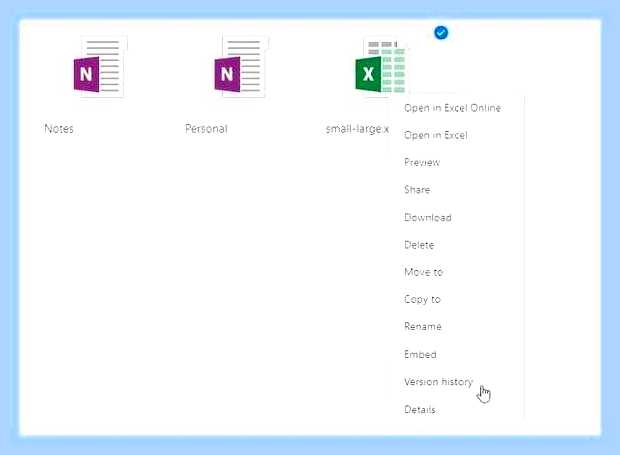Image resolution: width=620 pixels, height=455 pixels.
Task: Open Details from the context menu
Action: pos(420,410)
